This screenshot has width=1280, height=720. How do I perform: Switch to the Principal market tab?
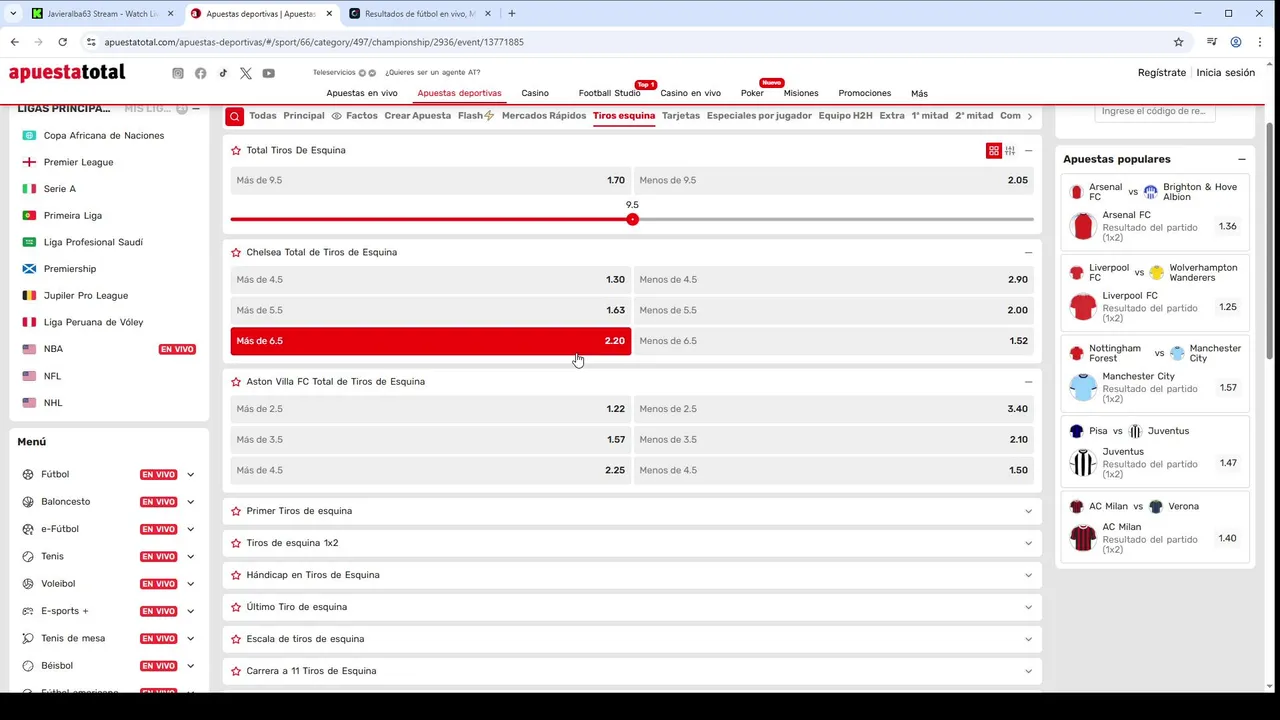point(304,116)
